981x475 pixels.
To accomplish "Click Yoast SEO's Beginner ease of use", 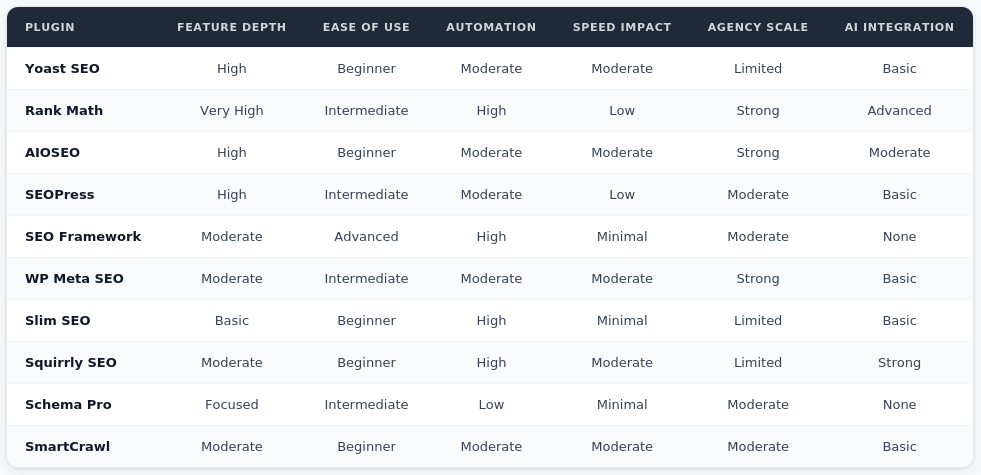I will [x=366, y=68].
